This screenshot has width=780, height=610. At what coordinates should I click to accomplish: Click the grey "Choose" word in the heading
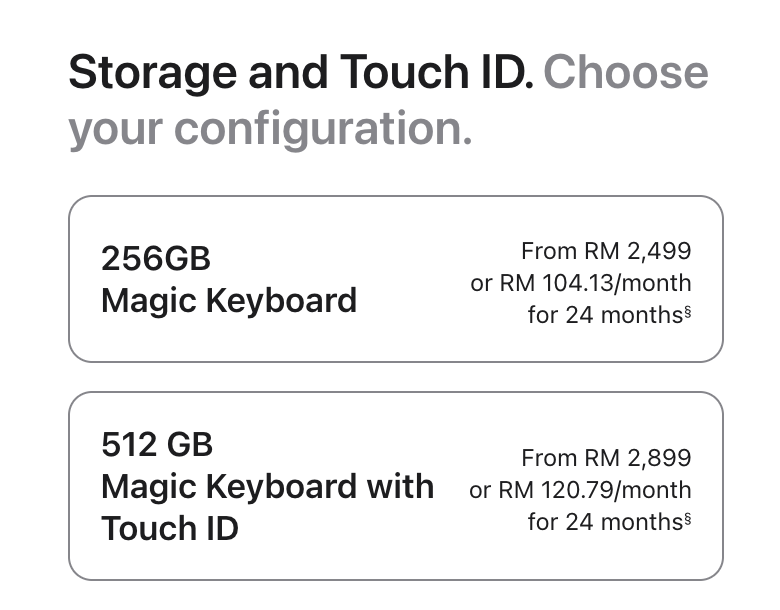626,73
